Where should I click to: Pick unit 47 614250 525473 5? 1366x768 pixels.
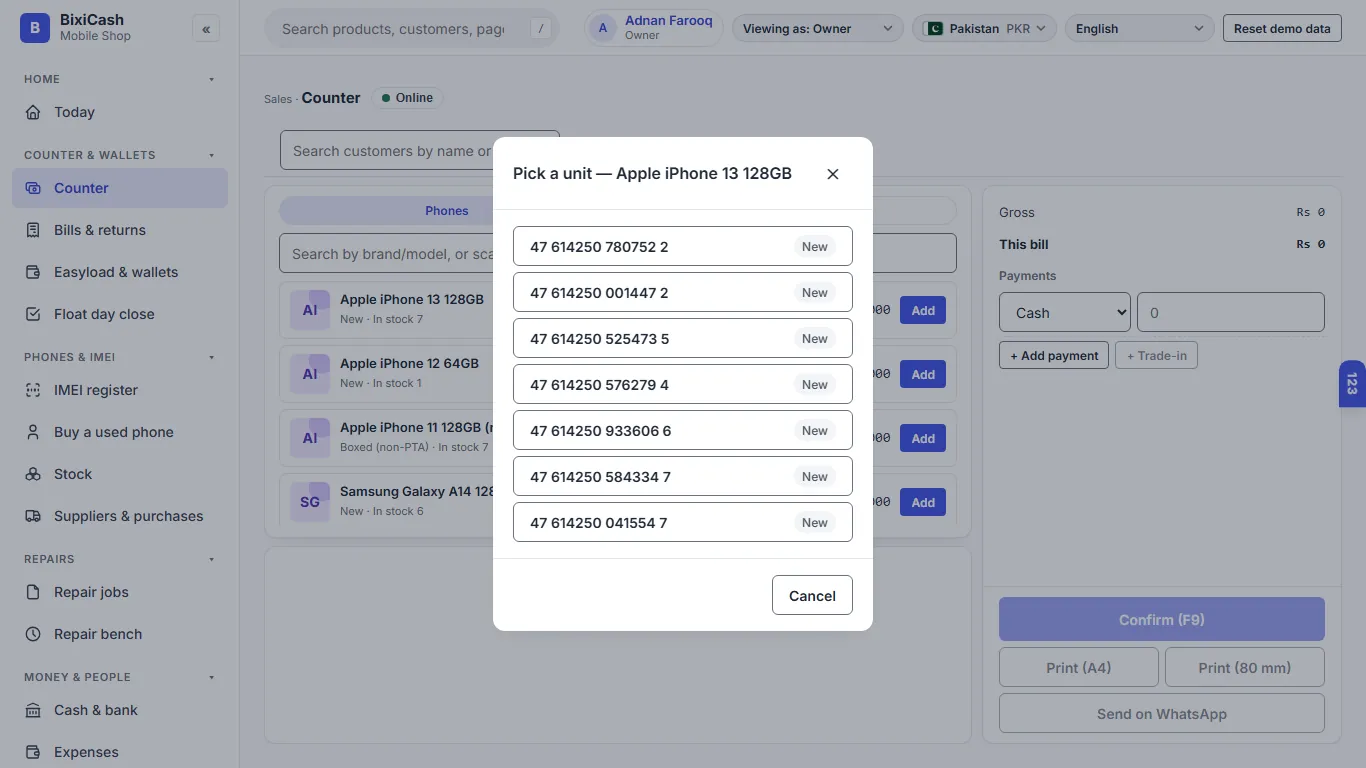point(683,339)
